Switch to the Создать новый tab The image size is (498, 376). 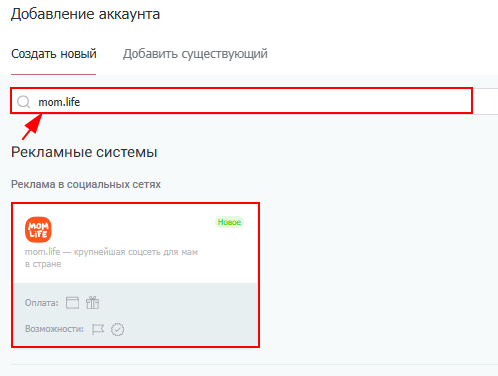click(54, 54)
